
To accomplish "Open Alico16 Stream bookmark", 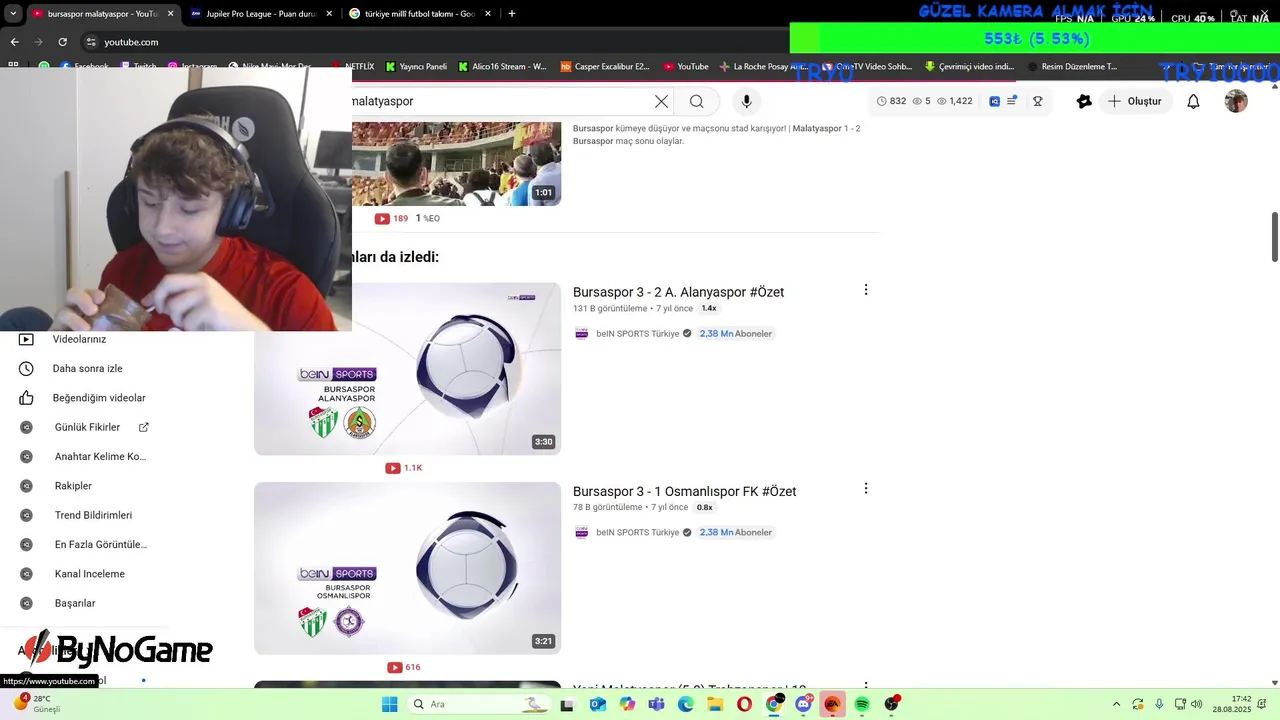I will pyautogui.click(x=503, y=67).
